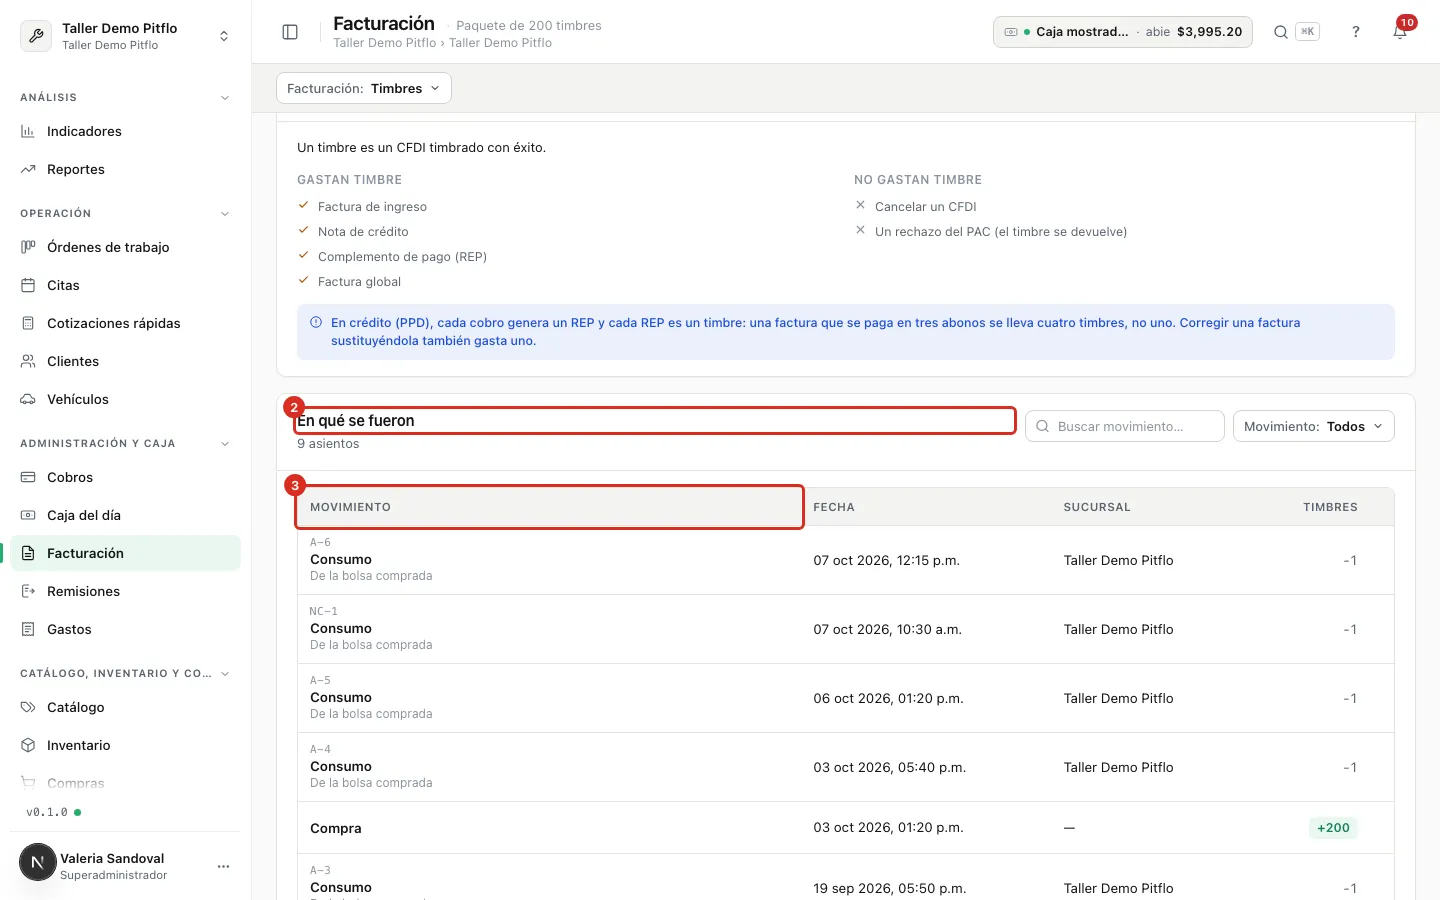Click the 06 oct 2026, 01:20 p.m. date
The image size is (1440, 900).
pyautogui.click(x=888, y=698)
